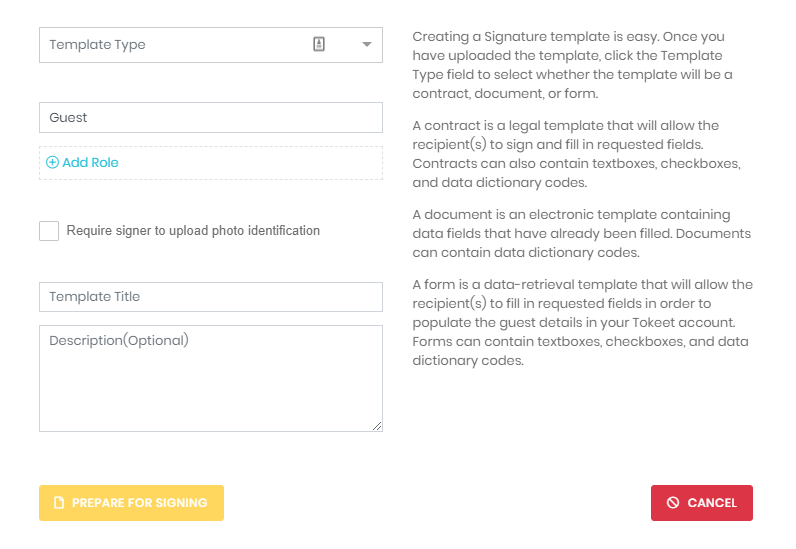
Task: Click the document icon on Prepare for Signing
Action: click(x=59, y=503)
